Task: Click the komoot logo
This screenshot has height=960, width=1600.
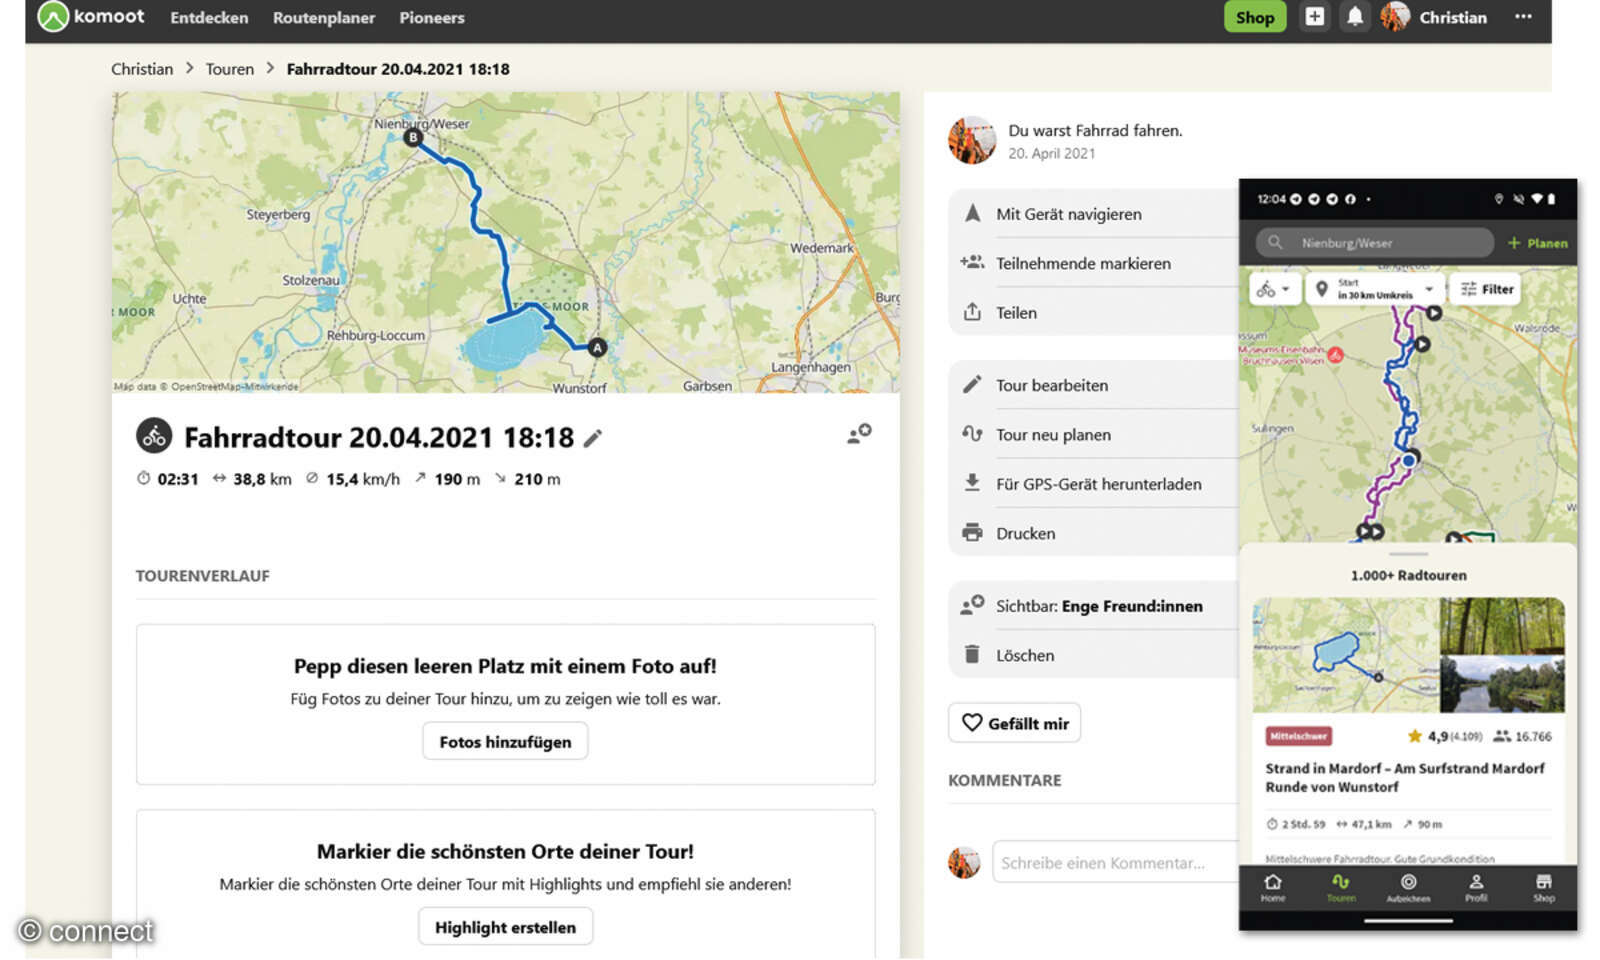Action: (x=91, y=17)
